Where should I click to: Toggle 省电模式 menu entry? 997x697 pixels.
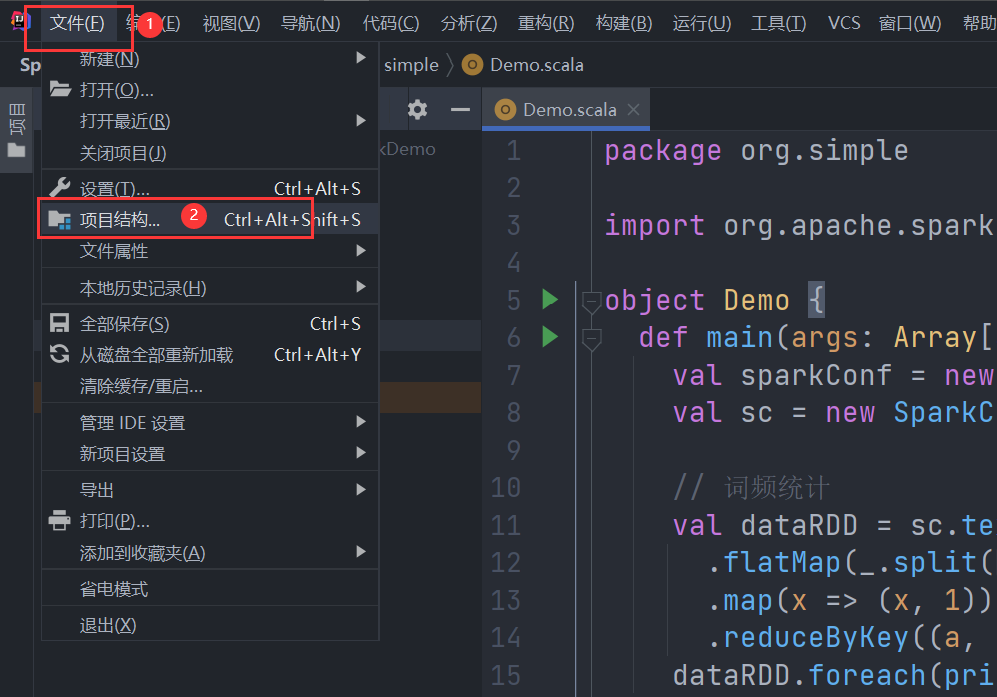click(210, 589)
